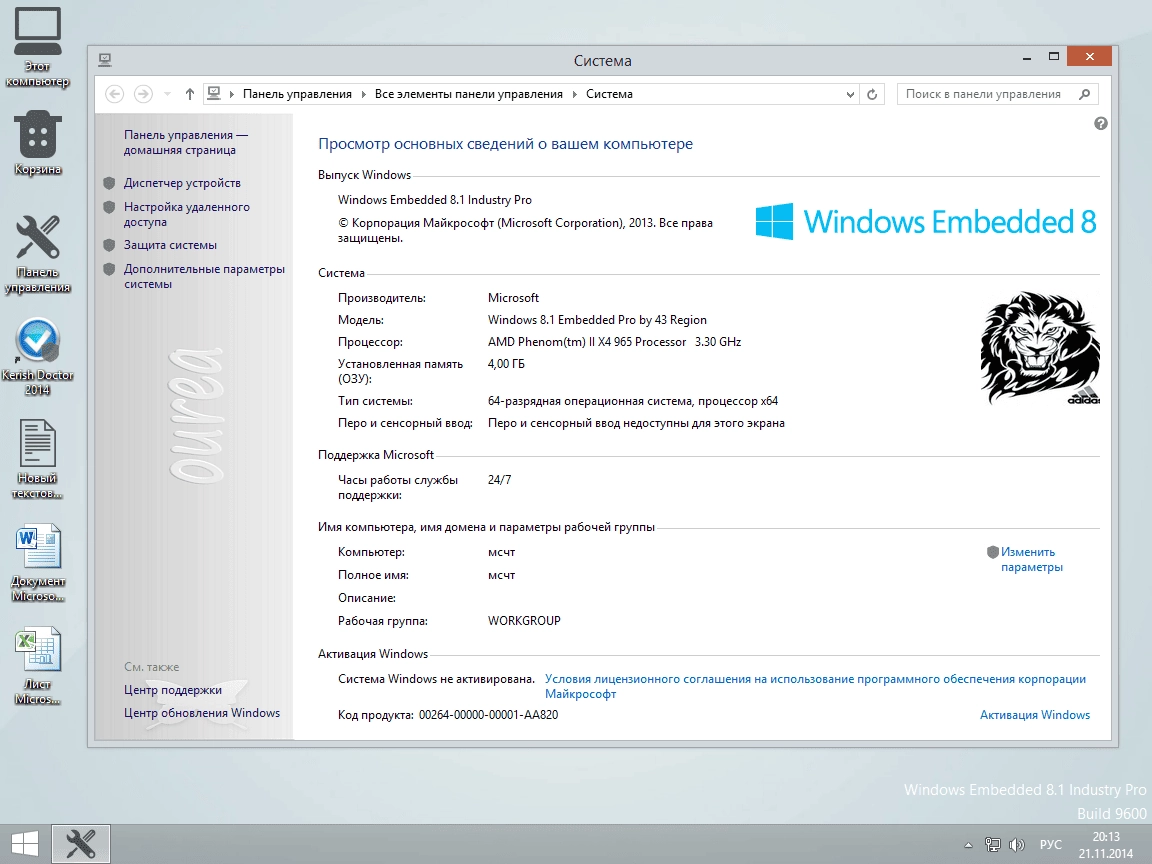Open Панель управления desktop shortcut
Viewport: 1152px width, 864px height.
point(37,254)
